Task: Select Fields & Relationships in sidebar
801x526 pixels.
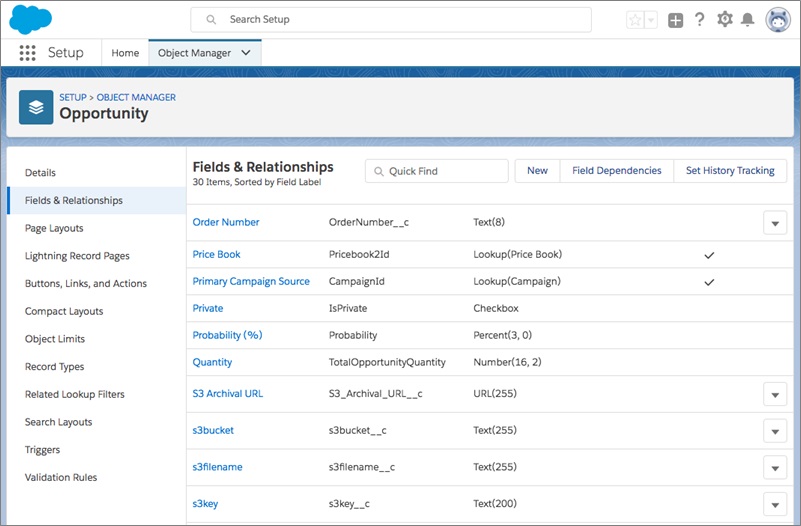Action: point(97,200)
